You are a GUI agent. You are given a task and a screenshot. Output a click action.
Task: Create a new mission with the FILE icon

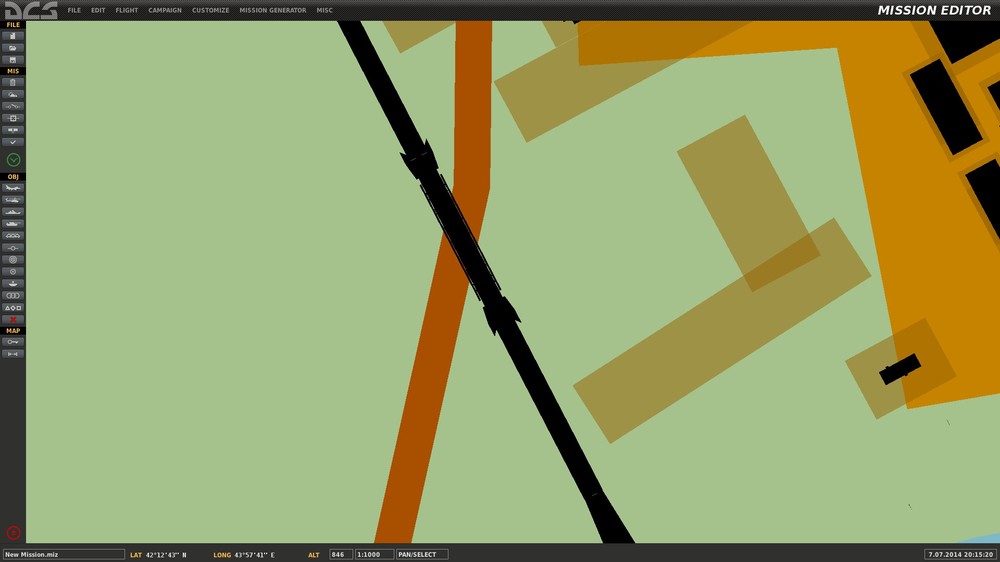[x=13, y=36]
